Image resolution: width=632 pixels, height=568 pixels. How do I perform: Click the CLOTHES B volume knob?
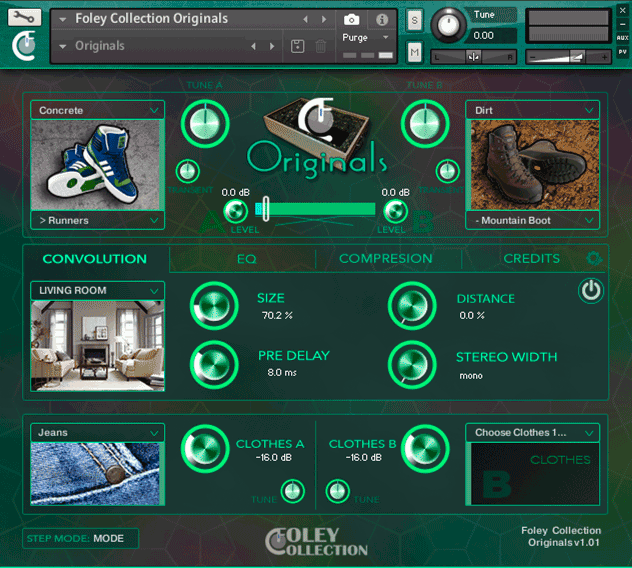(x=425, y=448)
